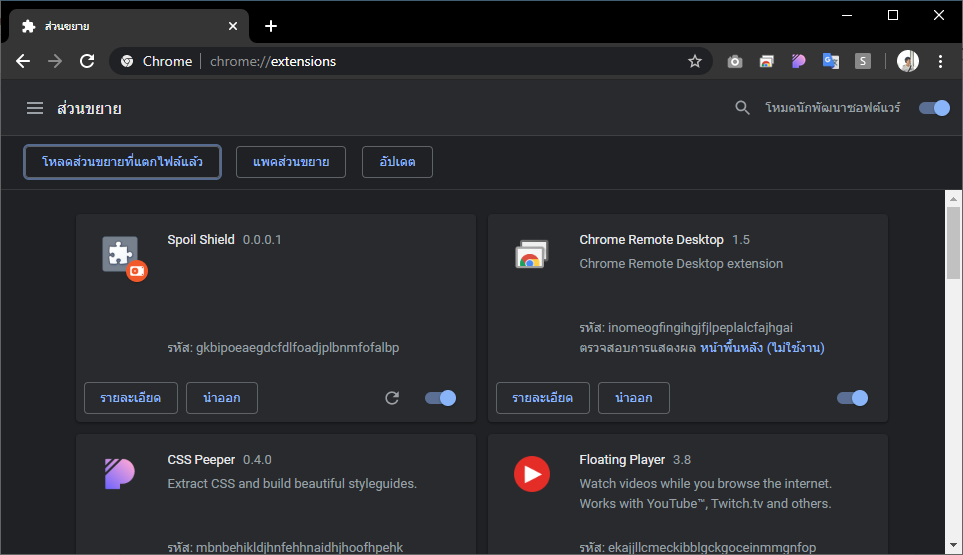
Task: Click the Chrome Remote Desktop title text
Action: [x=651, y=239]
